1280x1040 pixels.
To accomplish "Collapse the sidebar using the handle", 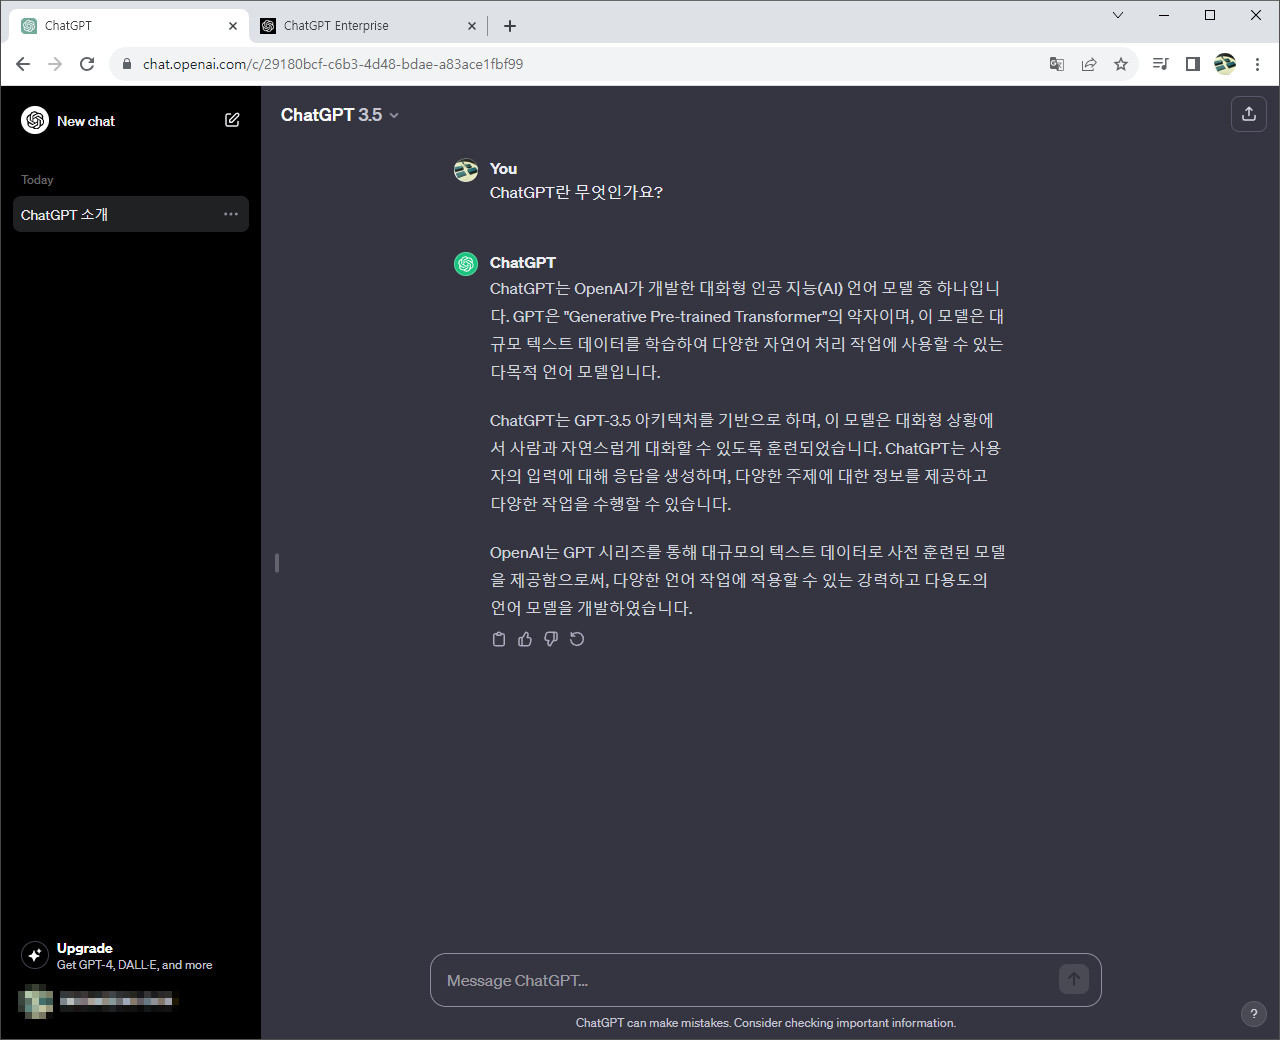I will pyautogui.click(x=277, y=563).
